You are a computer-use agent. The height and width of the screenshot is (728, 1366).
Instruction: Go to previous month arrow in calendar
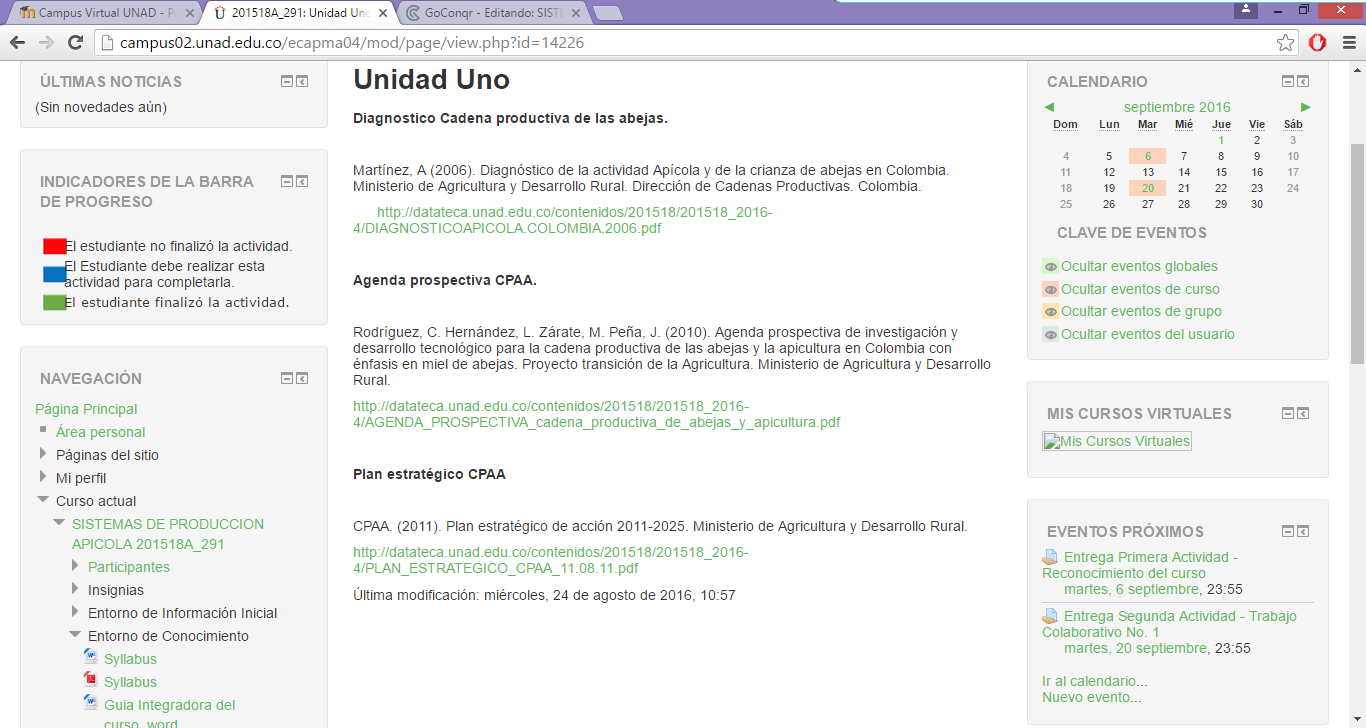pyautogui.click(x=1049, y=107)
